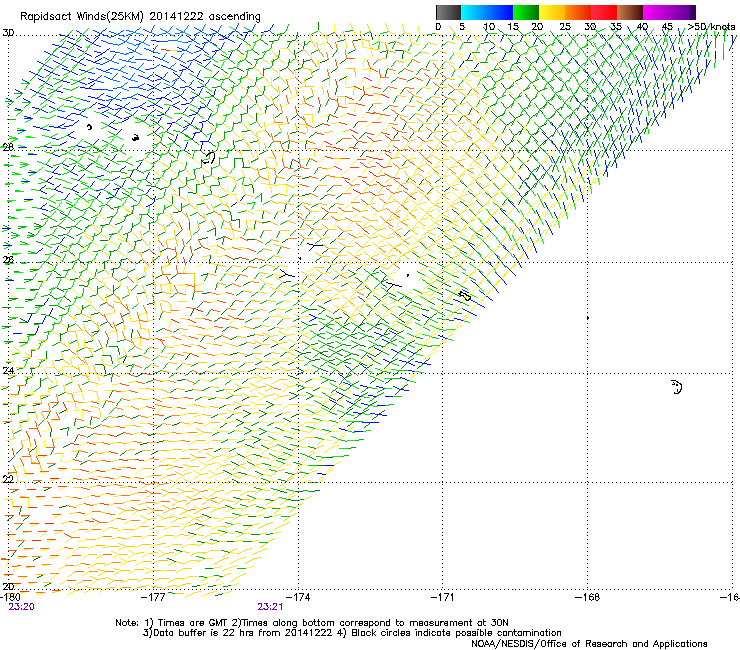Click the 'Rapidscat Winds(25KM) 20141222 ascending' title
The image size is (740, 650).
click(140, 17)
